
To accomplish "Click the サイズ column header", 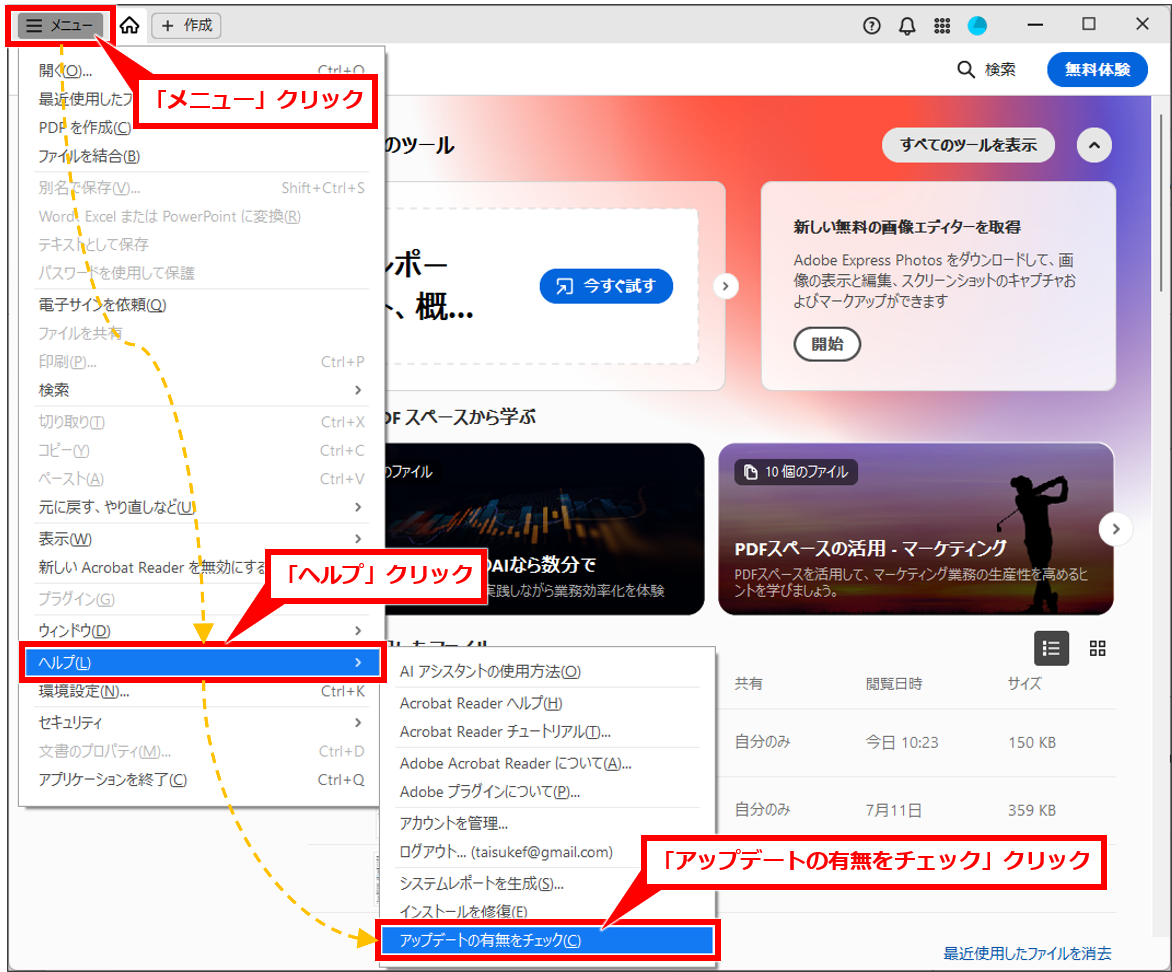I will click(x=1024, y=683).
